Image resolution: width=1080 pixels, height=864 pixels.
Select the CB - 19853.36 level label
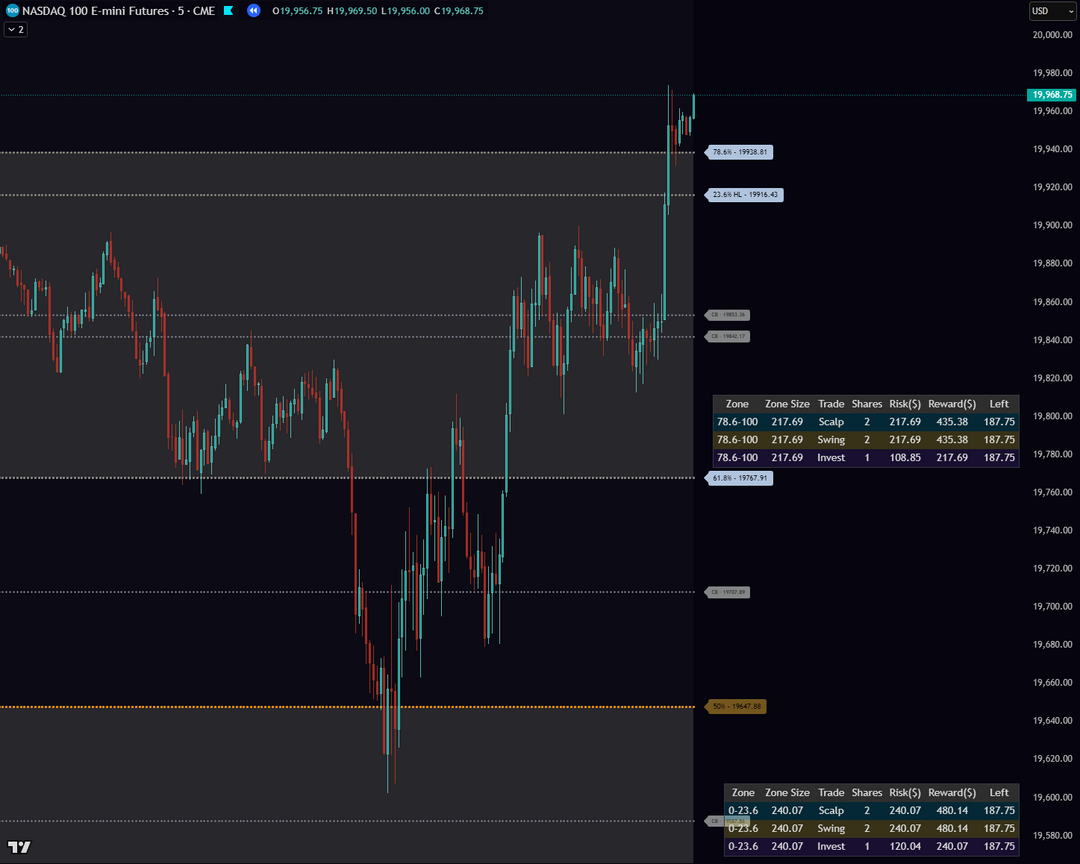point(727,315)
